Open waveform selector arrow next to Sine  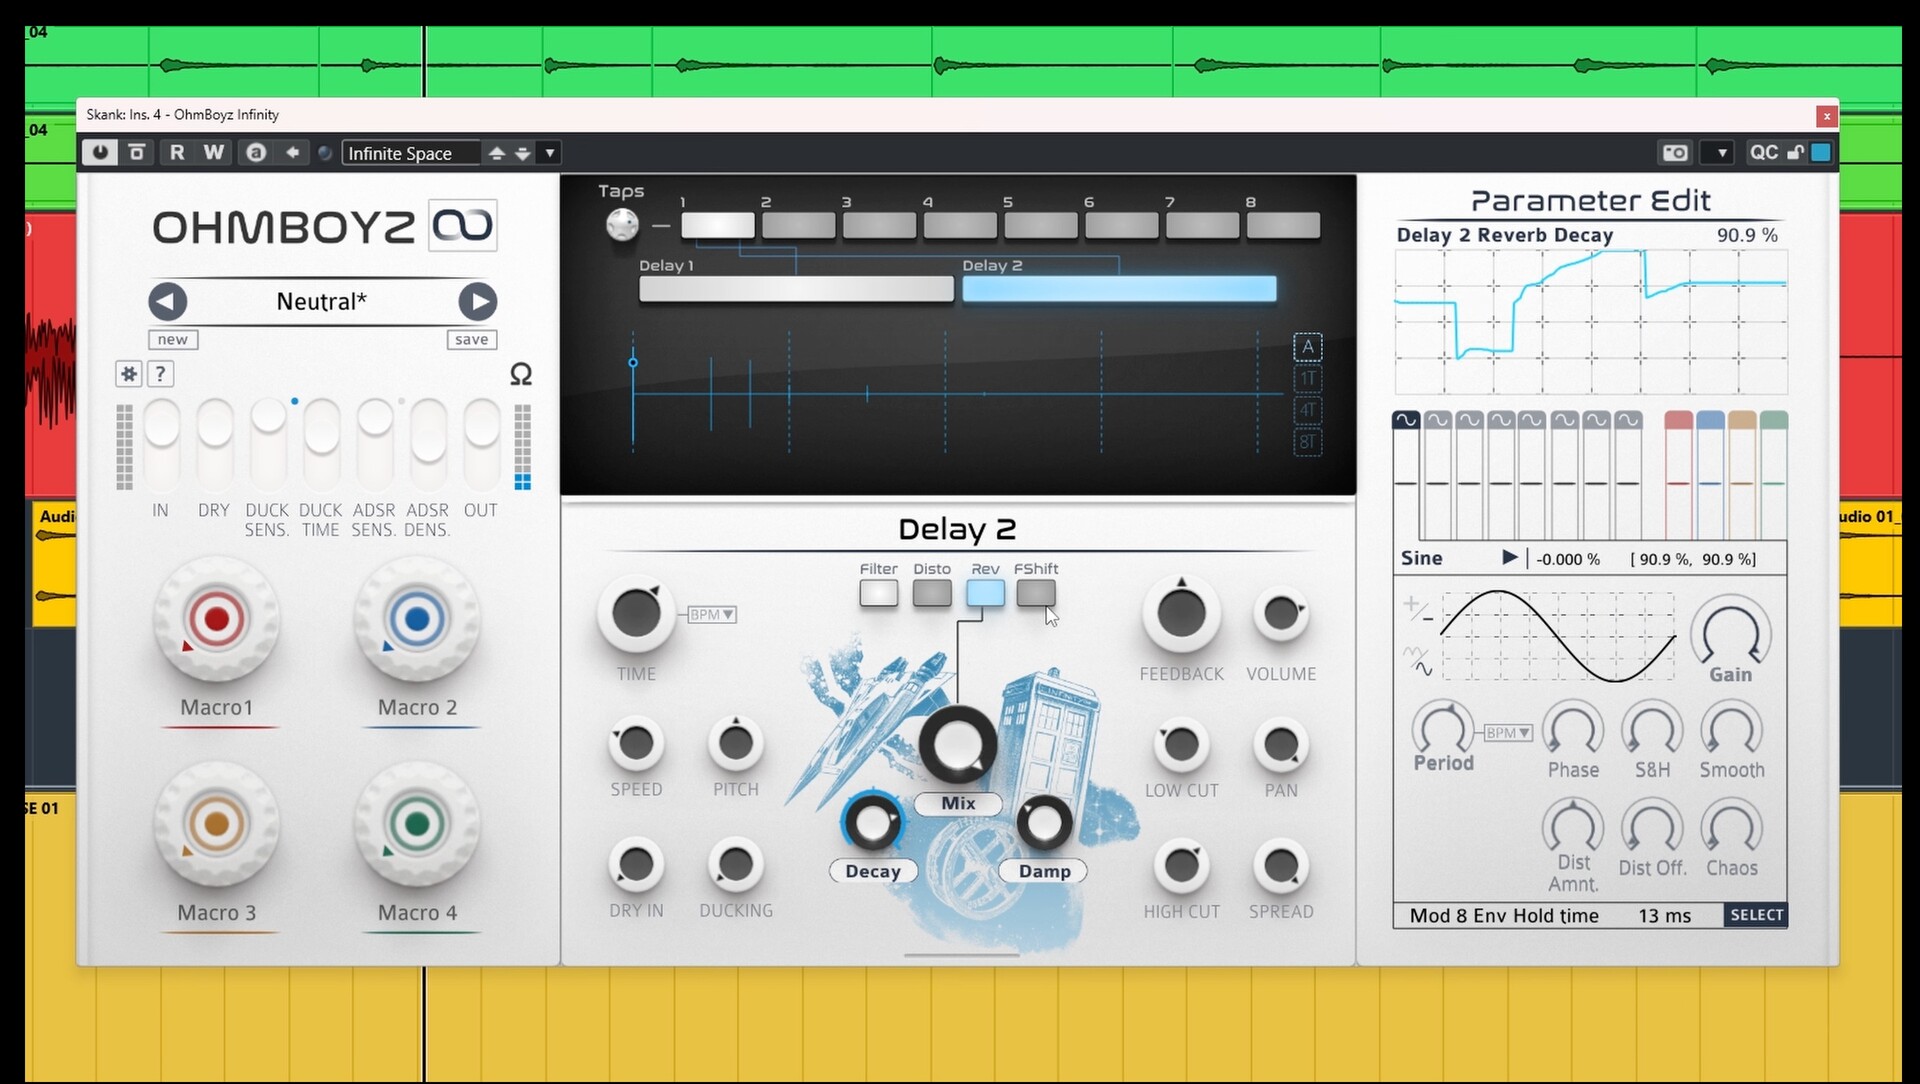(x=1510, y=558)
